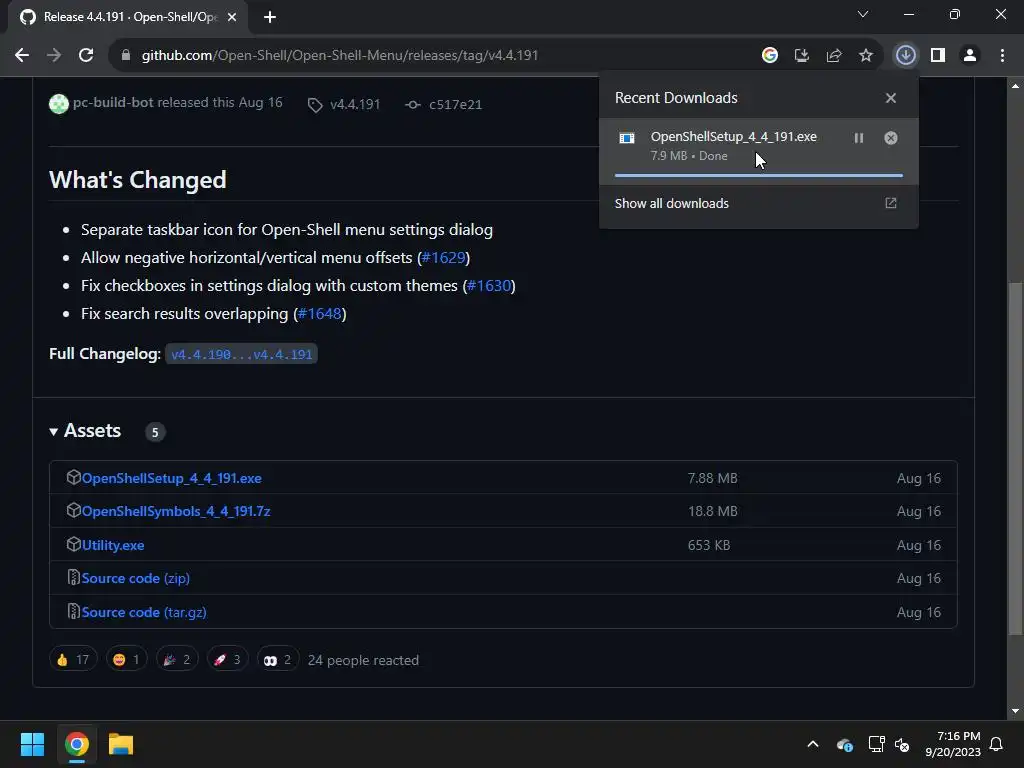Click the browser forward arrow

pos(54,56)
